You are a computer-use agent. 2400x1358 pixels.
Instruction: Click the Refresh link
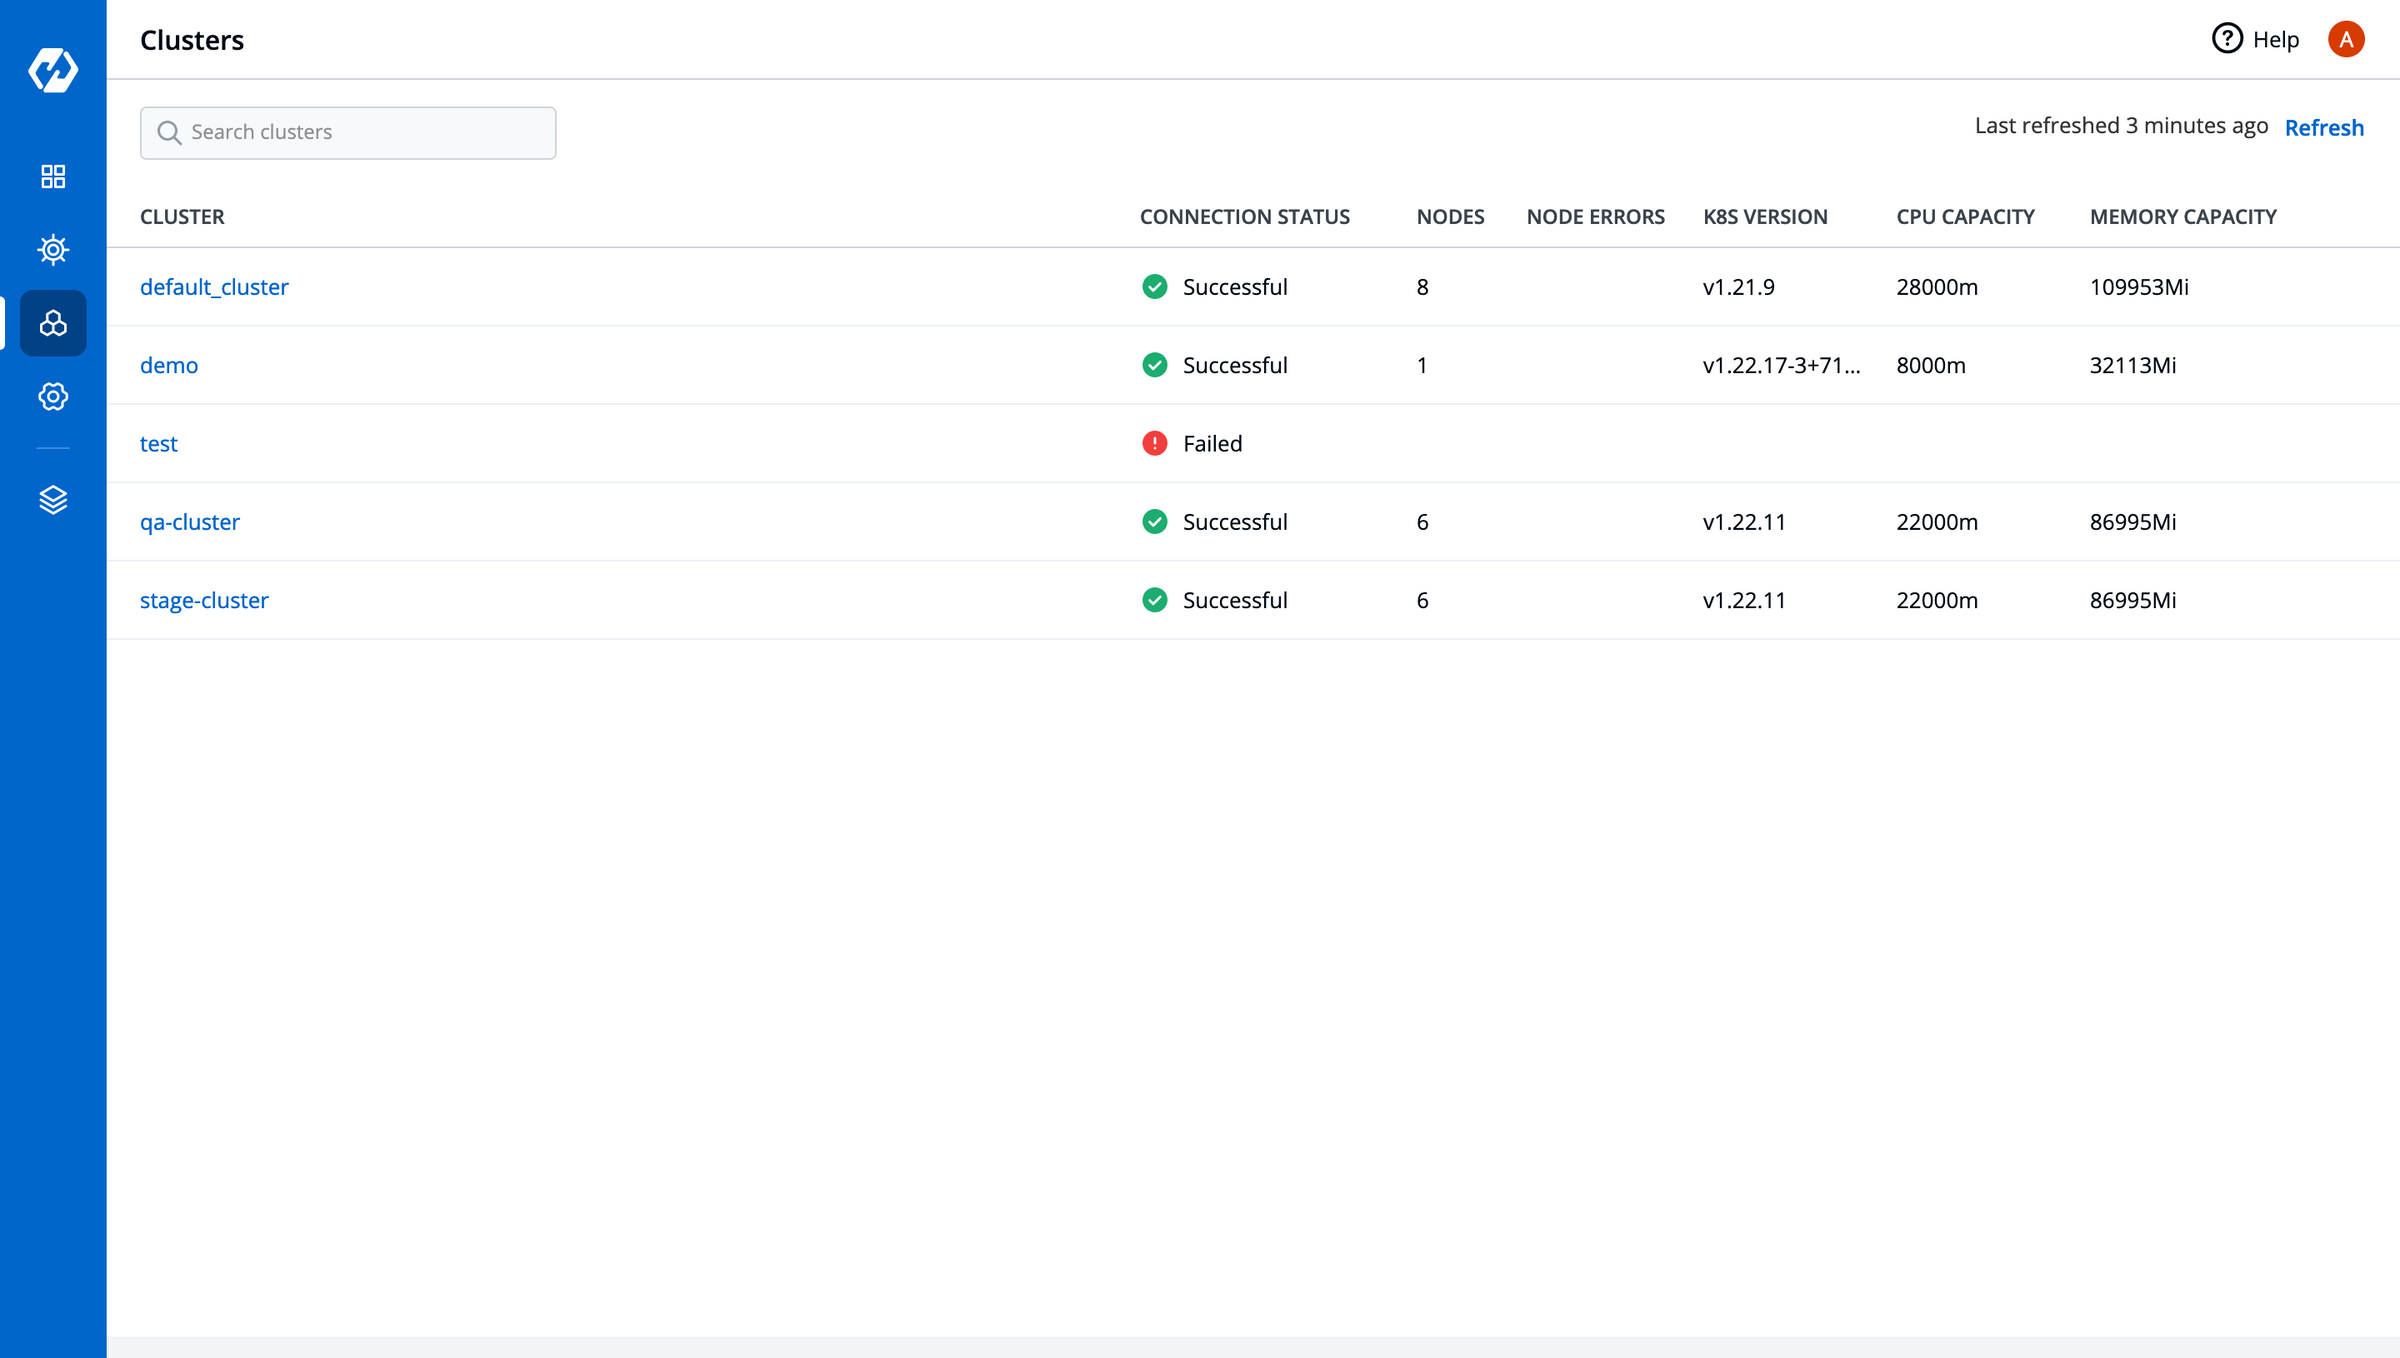pyautogui.click(x=2324, y=128)
